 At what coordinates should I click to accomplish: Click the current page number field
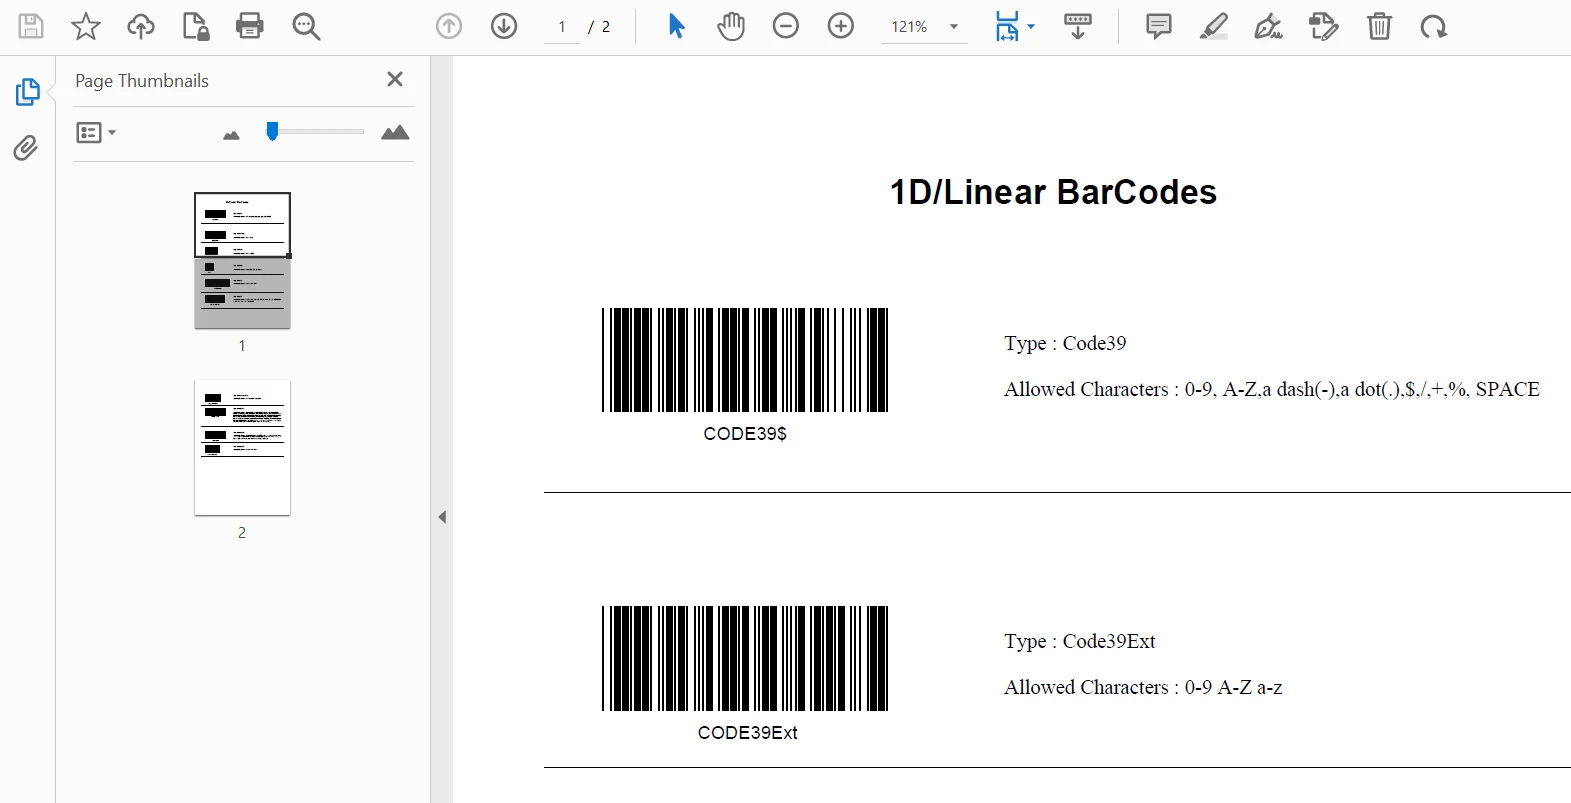pyautogui.click(x=562, y=28)
